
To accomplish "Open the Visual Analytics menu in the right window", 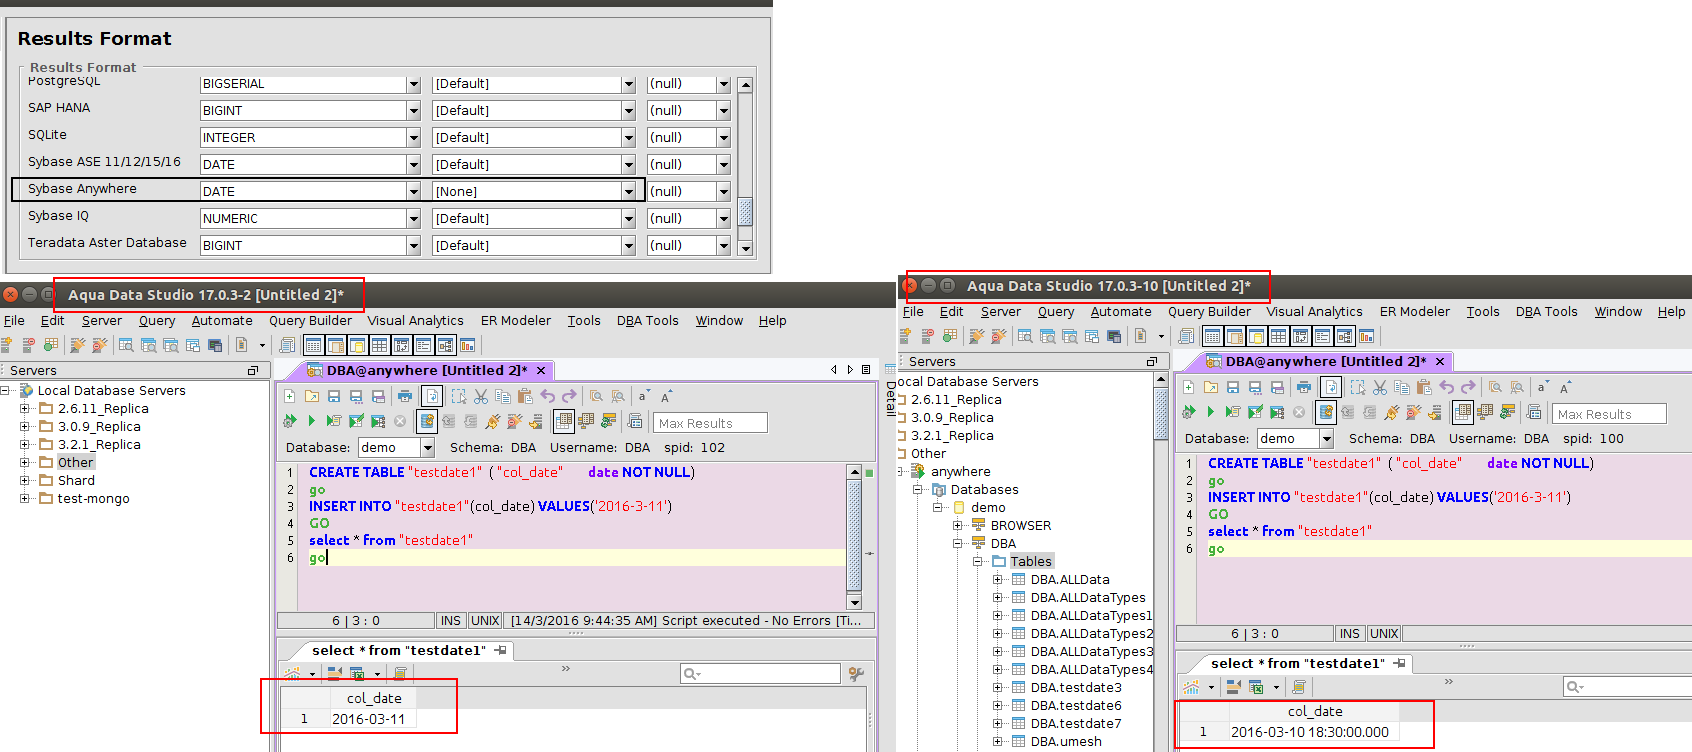I will (x=1314, y=312).
